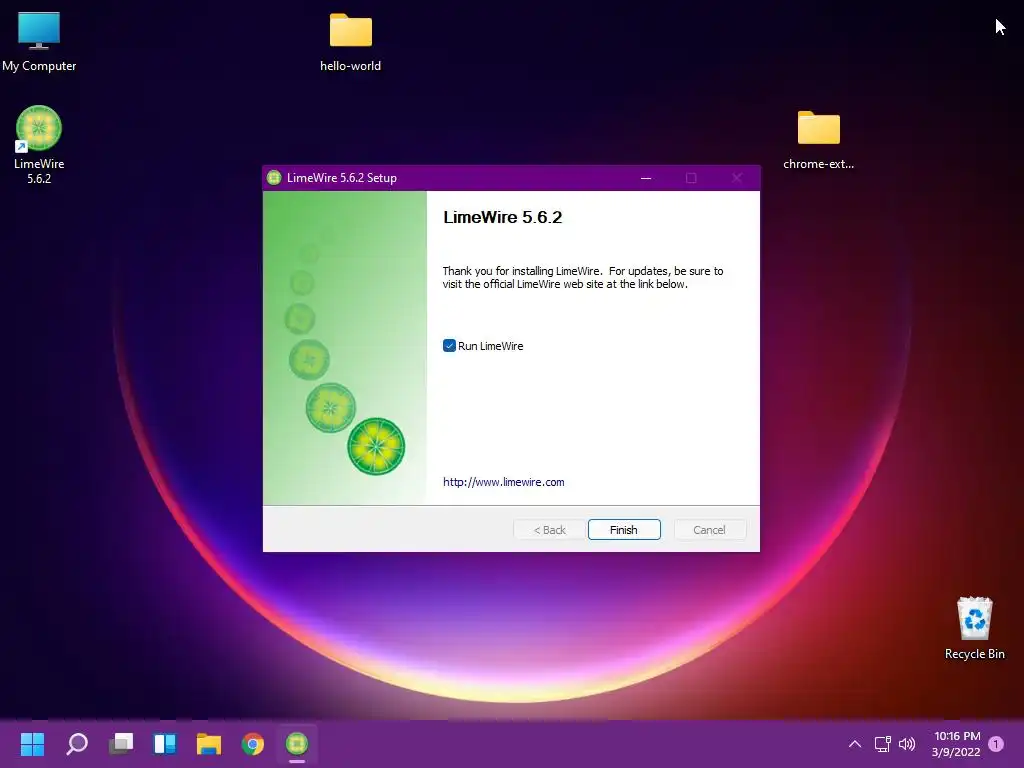Screen dimensions: 1024x768
Task: Select the chrome-ext... folder on desktop
Action: [818, 139]
